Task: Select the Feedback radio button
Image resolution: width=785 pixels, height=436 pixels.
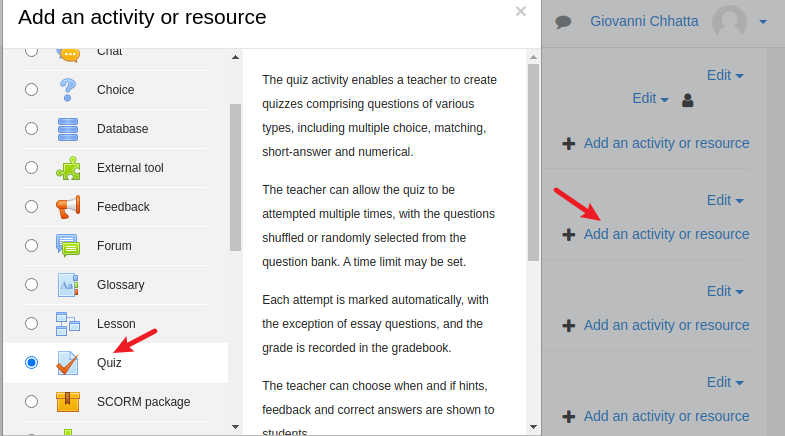Action: click(x=32, y=207)
